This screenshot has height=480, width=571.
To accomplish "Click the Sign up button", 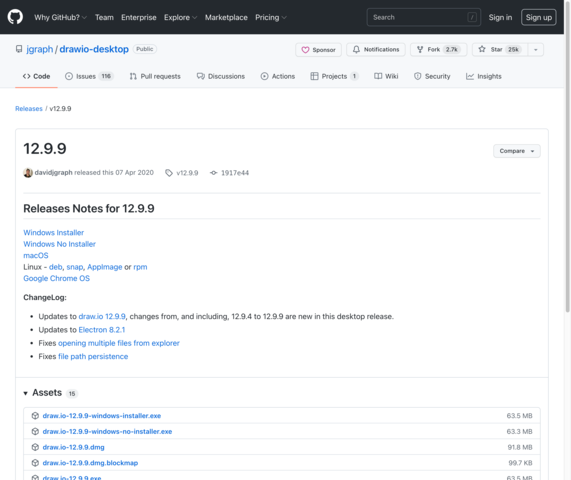I will tap(539, 17).
